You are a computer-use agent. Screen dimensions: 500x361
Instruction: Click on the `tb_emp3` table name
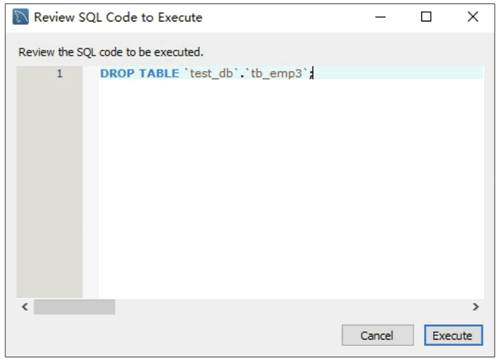pos(276,73)
